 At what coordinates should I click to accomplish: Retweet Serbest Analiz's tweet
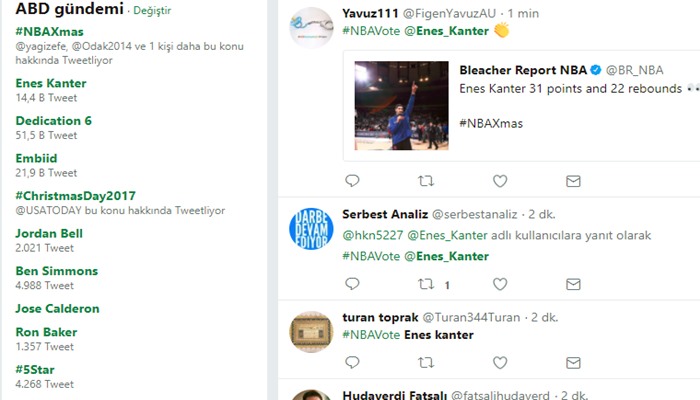(425, 284)
